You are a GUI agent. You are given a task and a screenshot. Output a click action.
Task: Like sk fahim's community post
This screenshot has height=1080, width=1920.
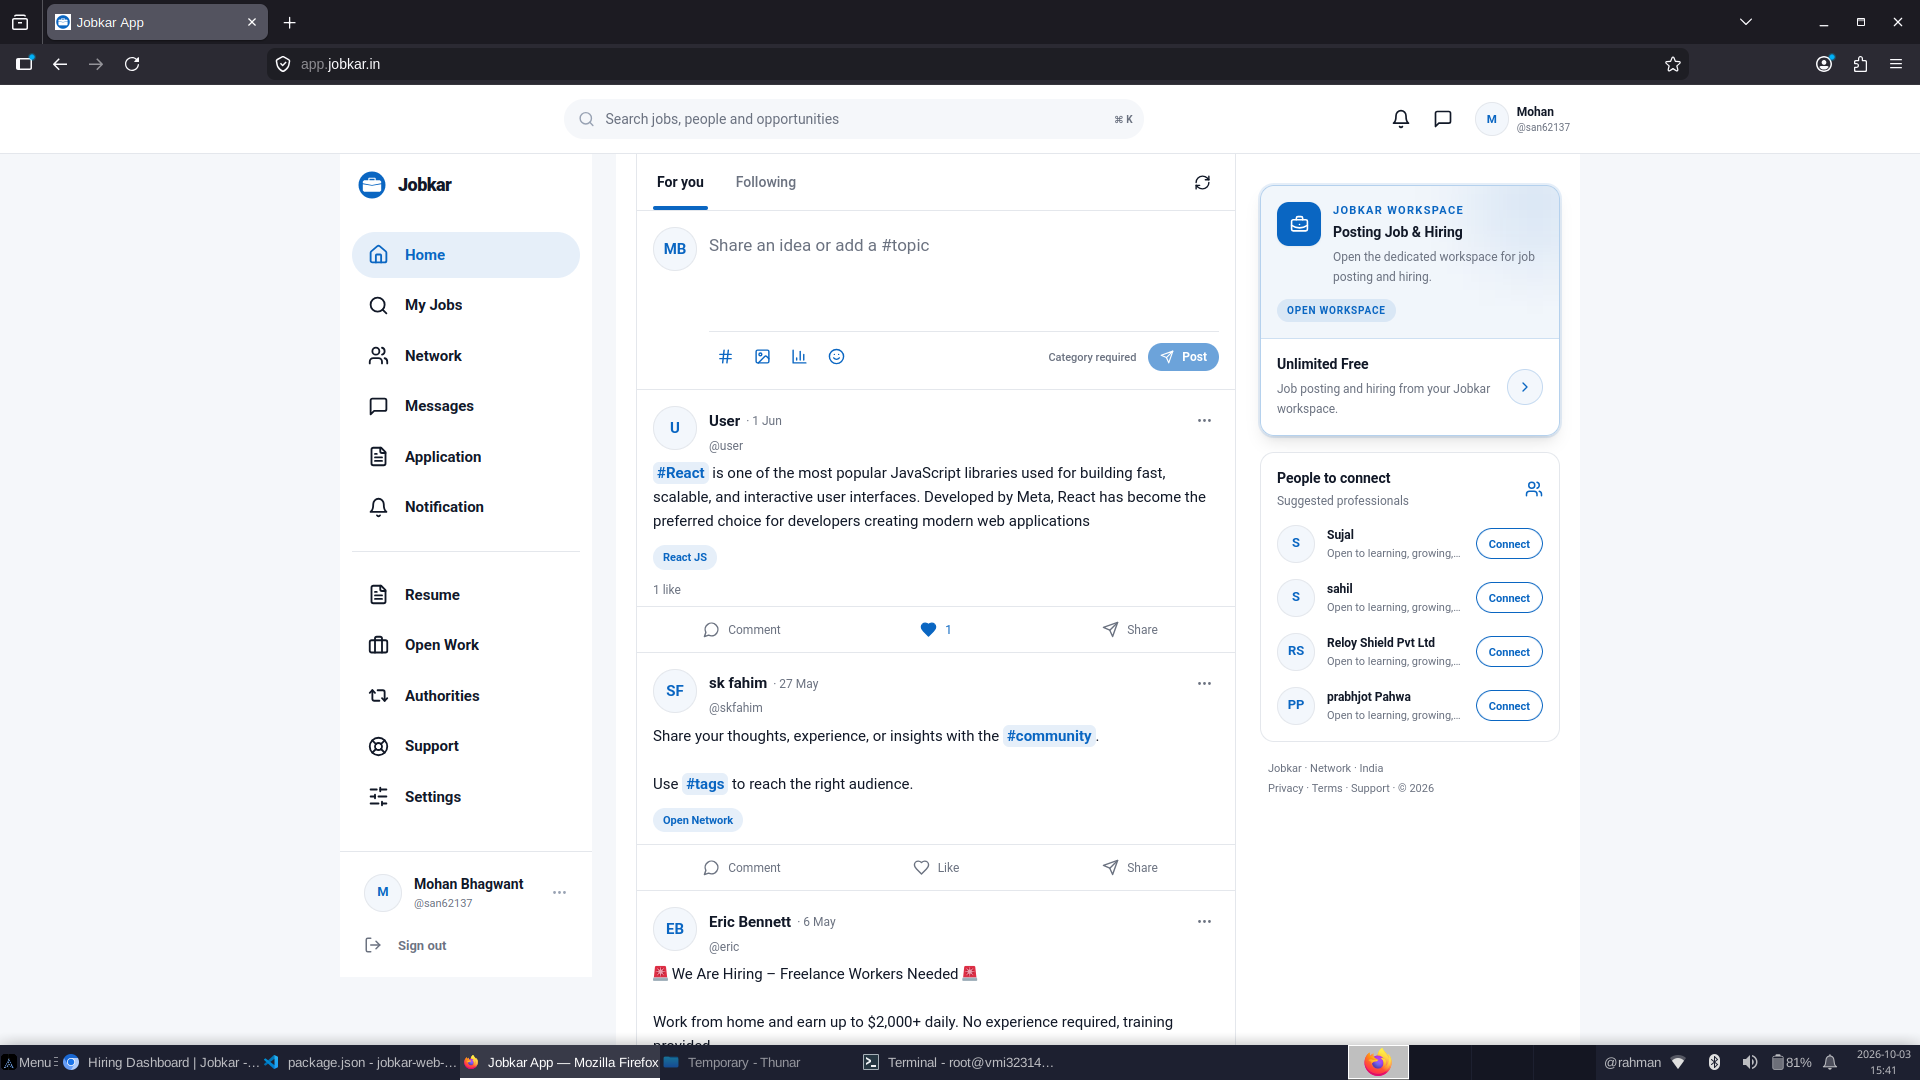[x=936, y=868]
